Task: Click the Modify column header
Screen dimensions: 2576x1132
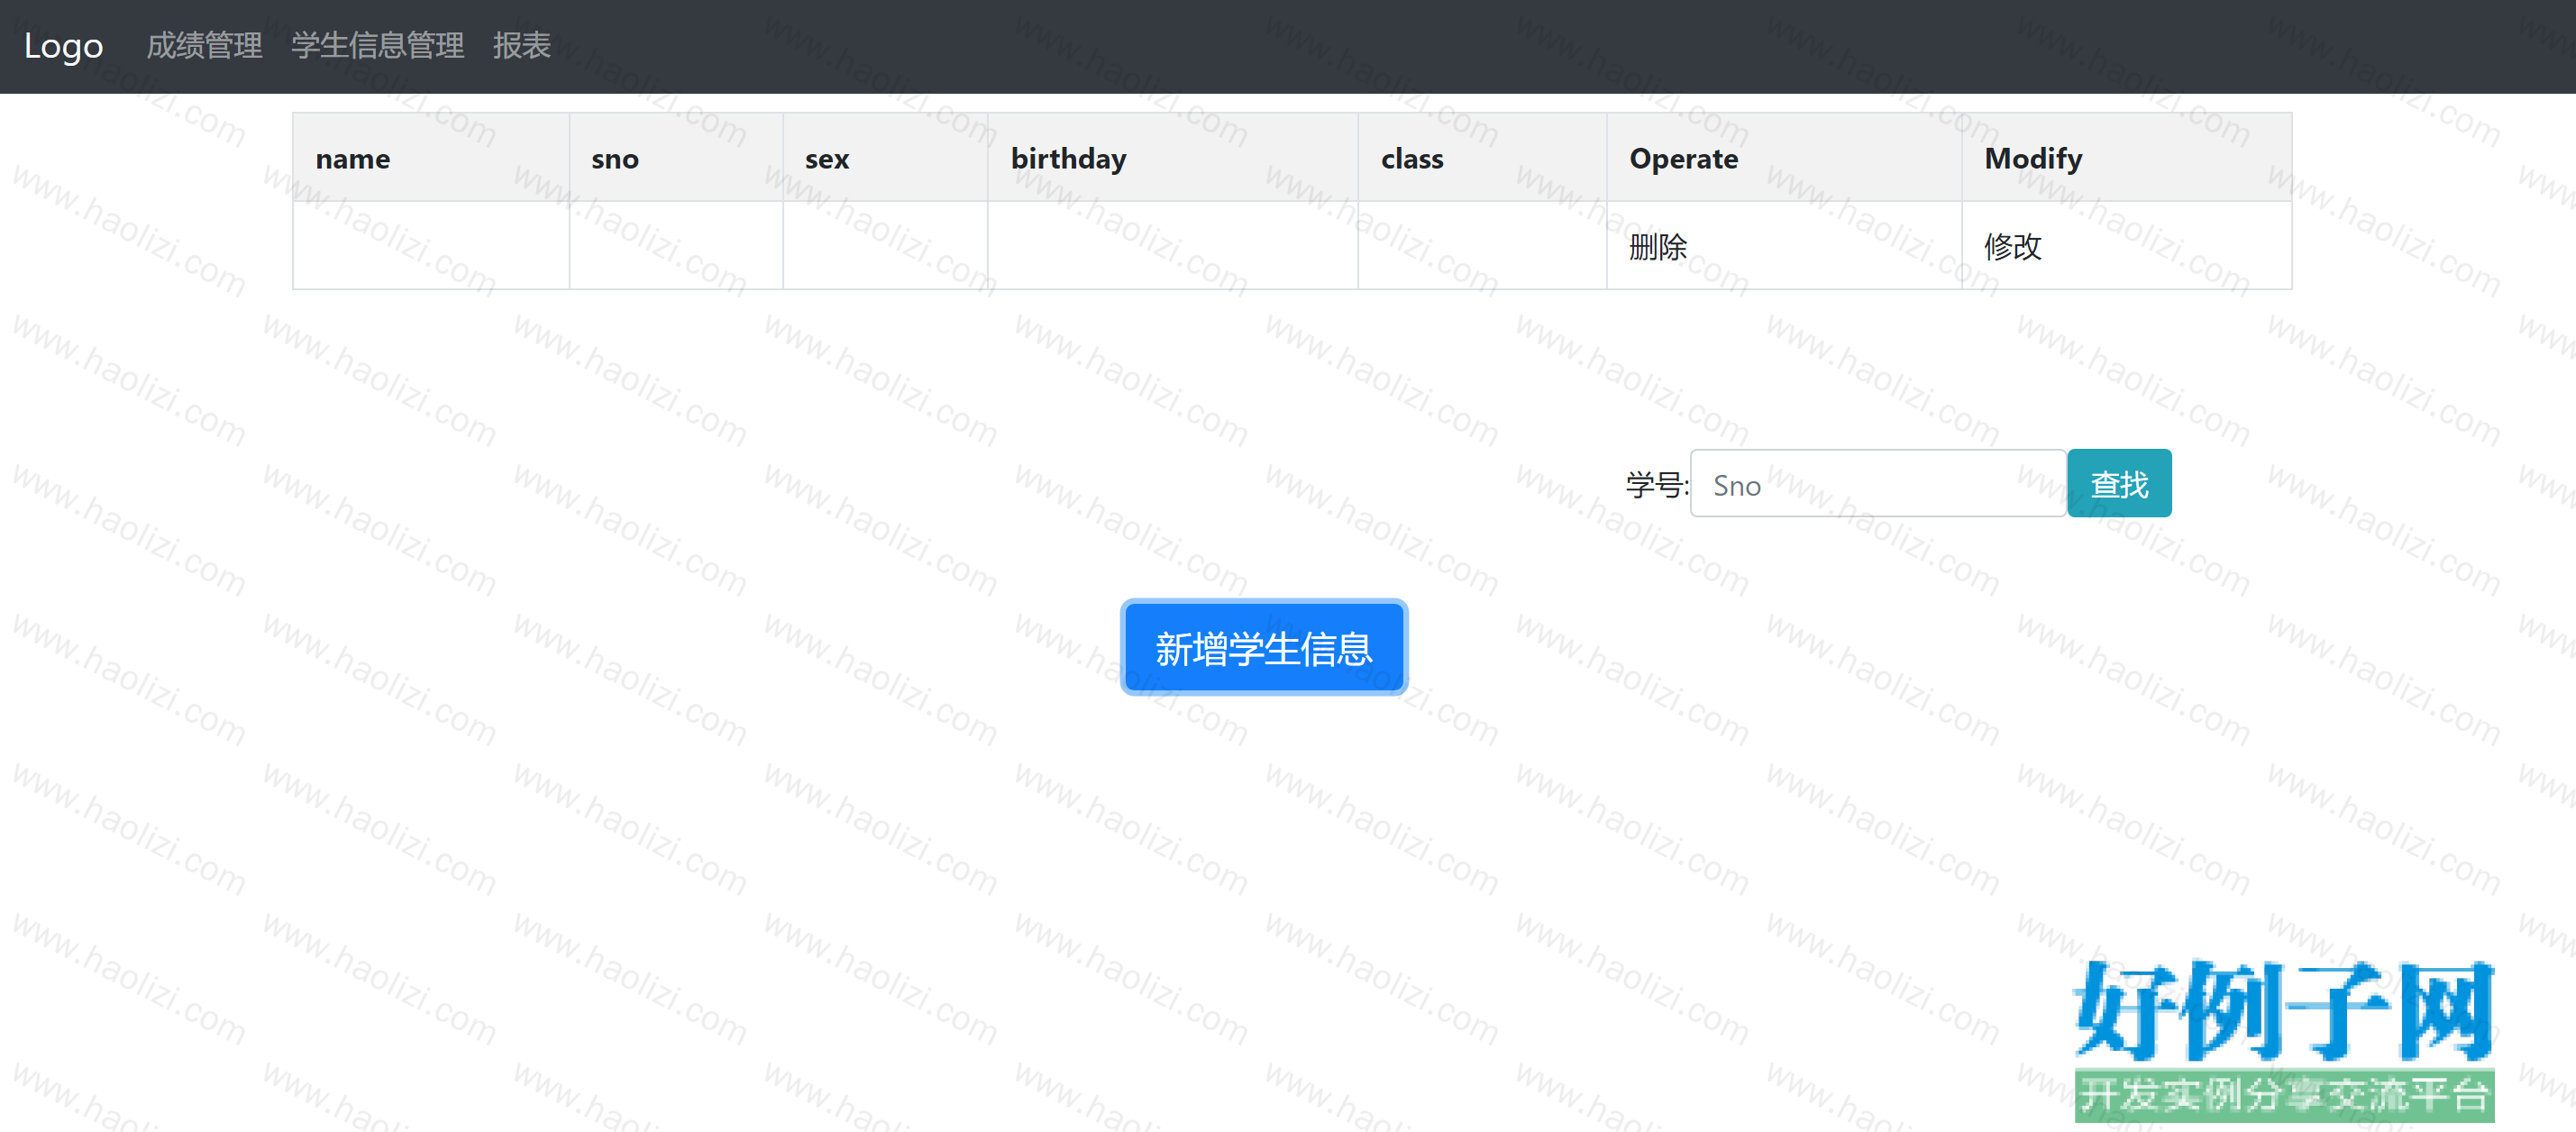Action: coord(2126,158)
